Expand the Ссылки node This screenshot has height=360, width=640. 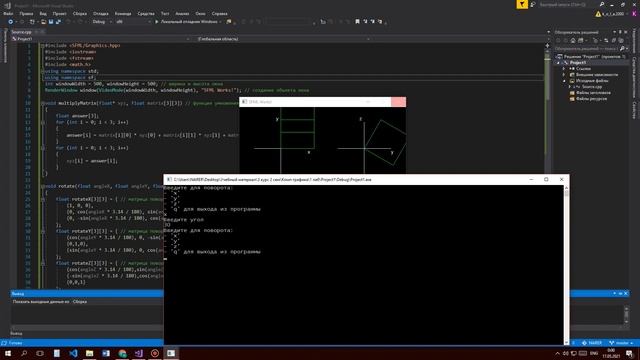click(564, 69)
